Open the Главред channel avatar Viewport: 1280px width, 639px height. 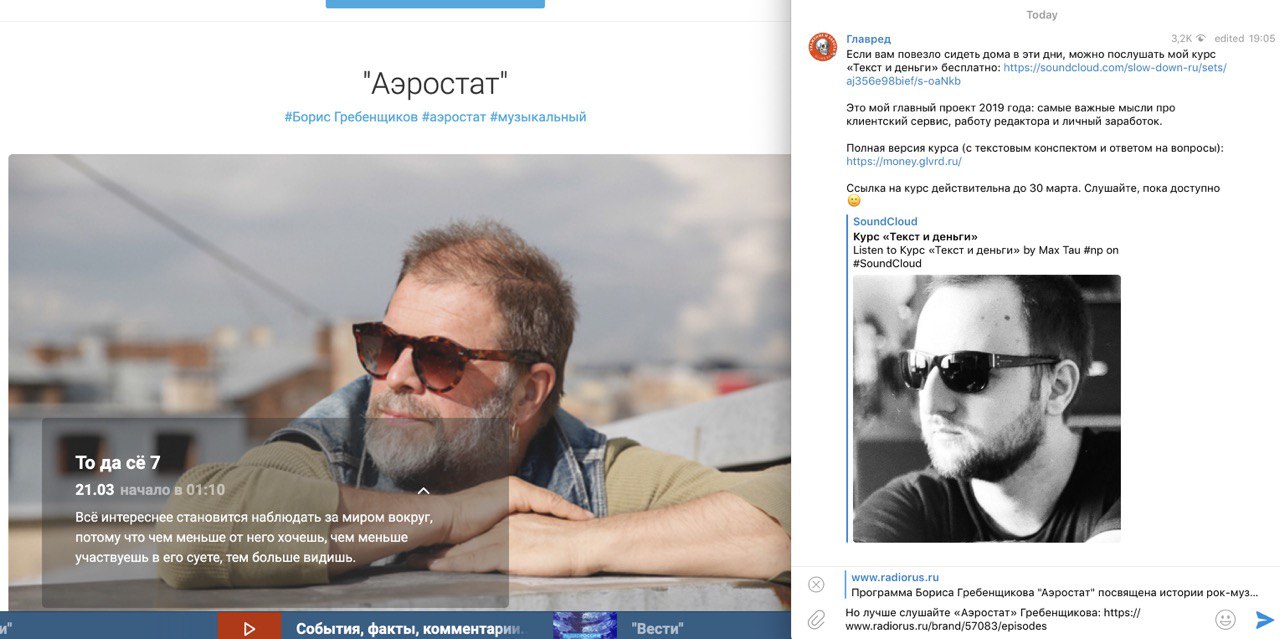click(823, 47)
